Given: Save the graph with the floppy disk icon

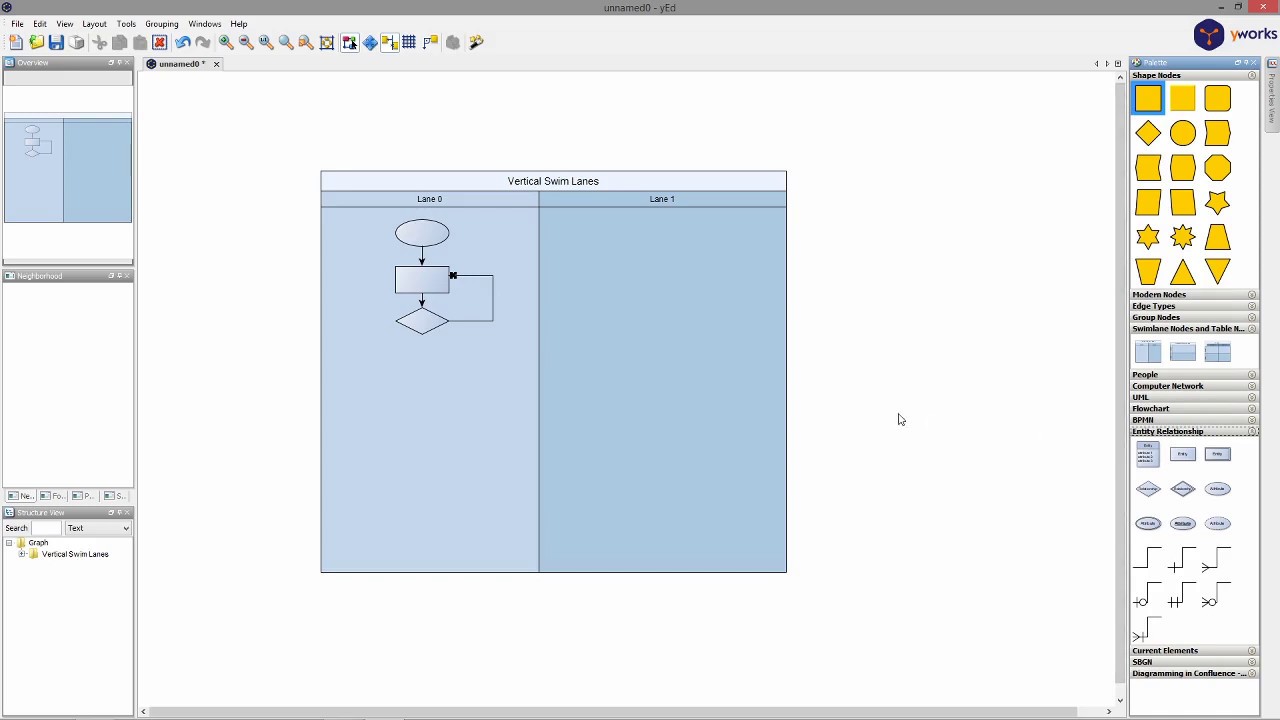Looking at the screenshot, I should [x=56, y=42].
